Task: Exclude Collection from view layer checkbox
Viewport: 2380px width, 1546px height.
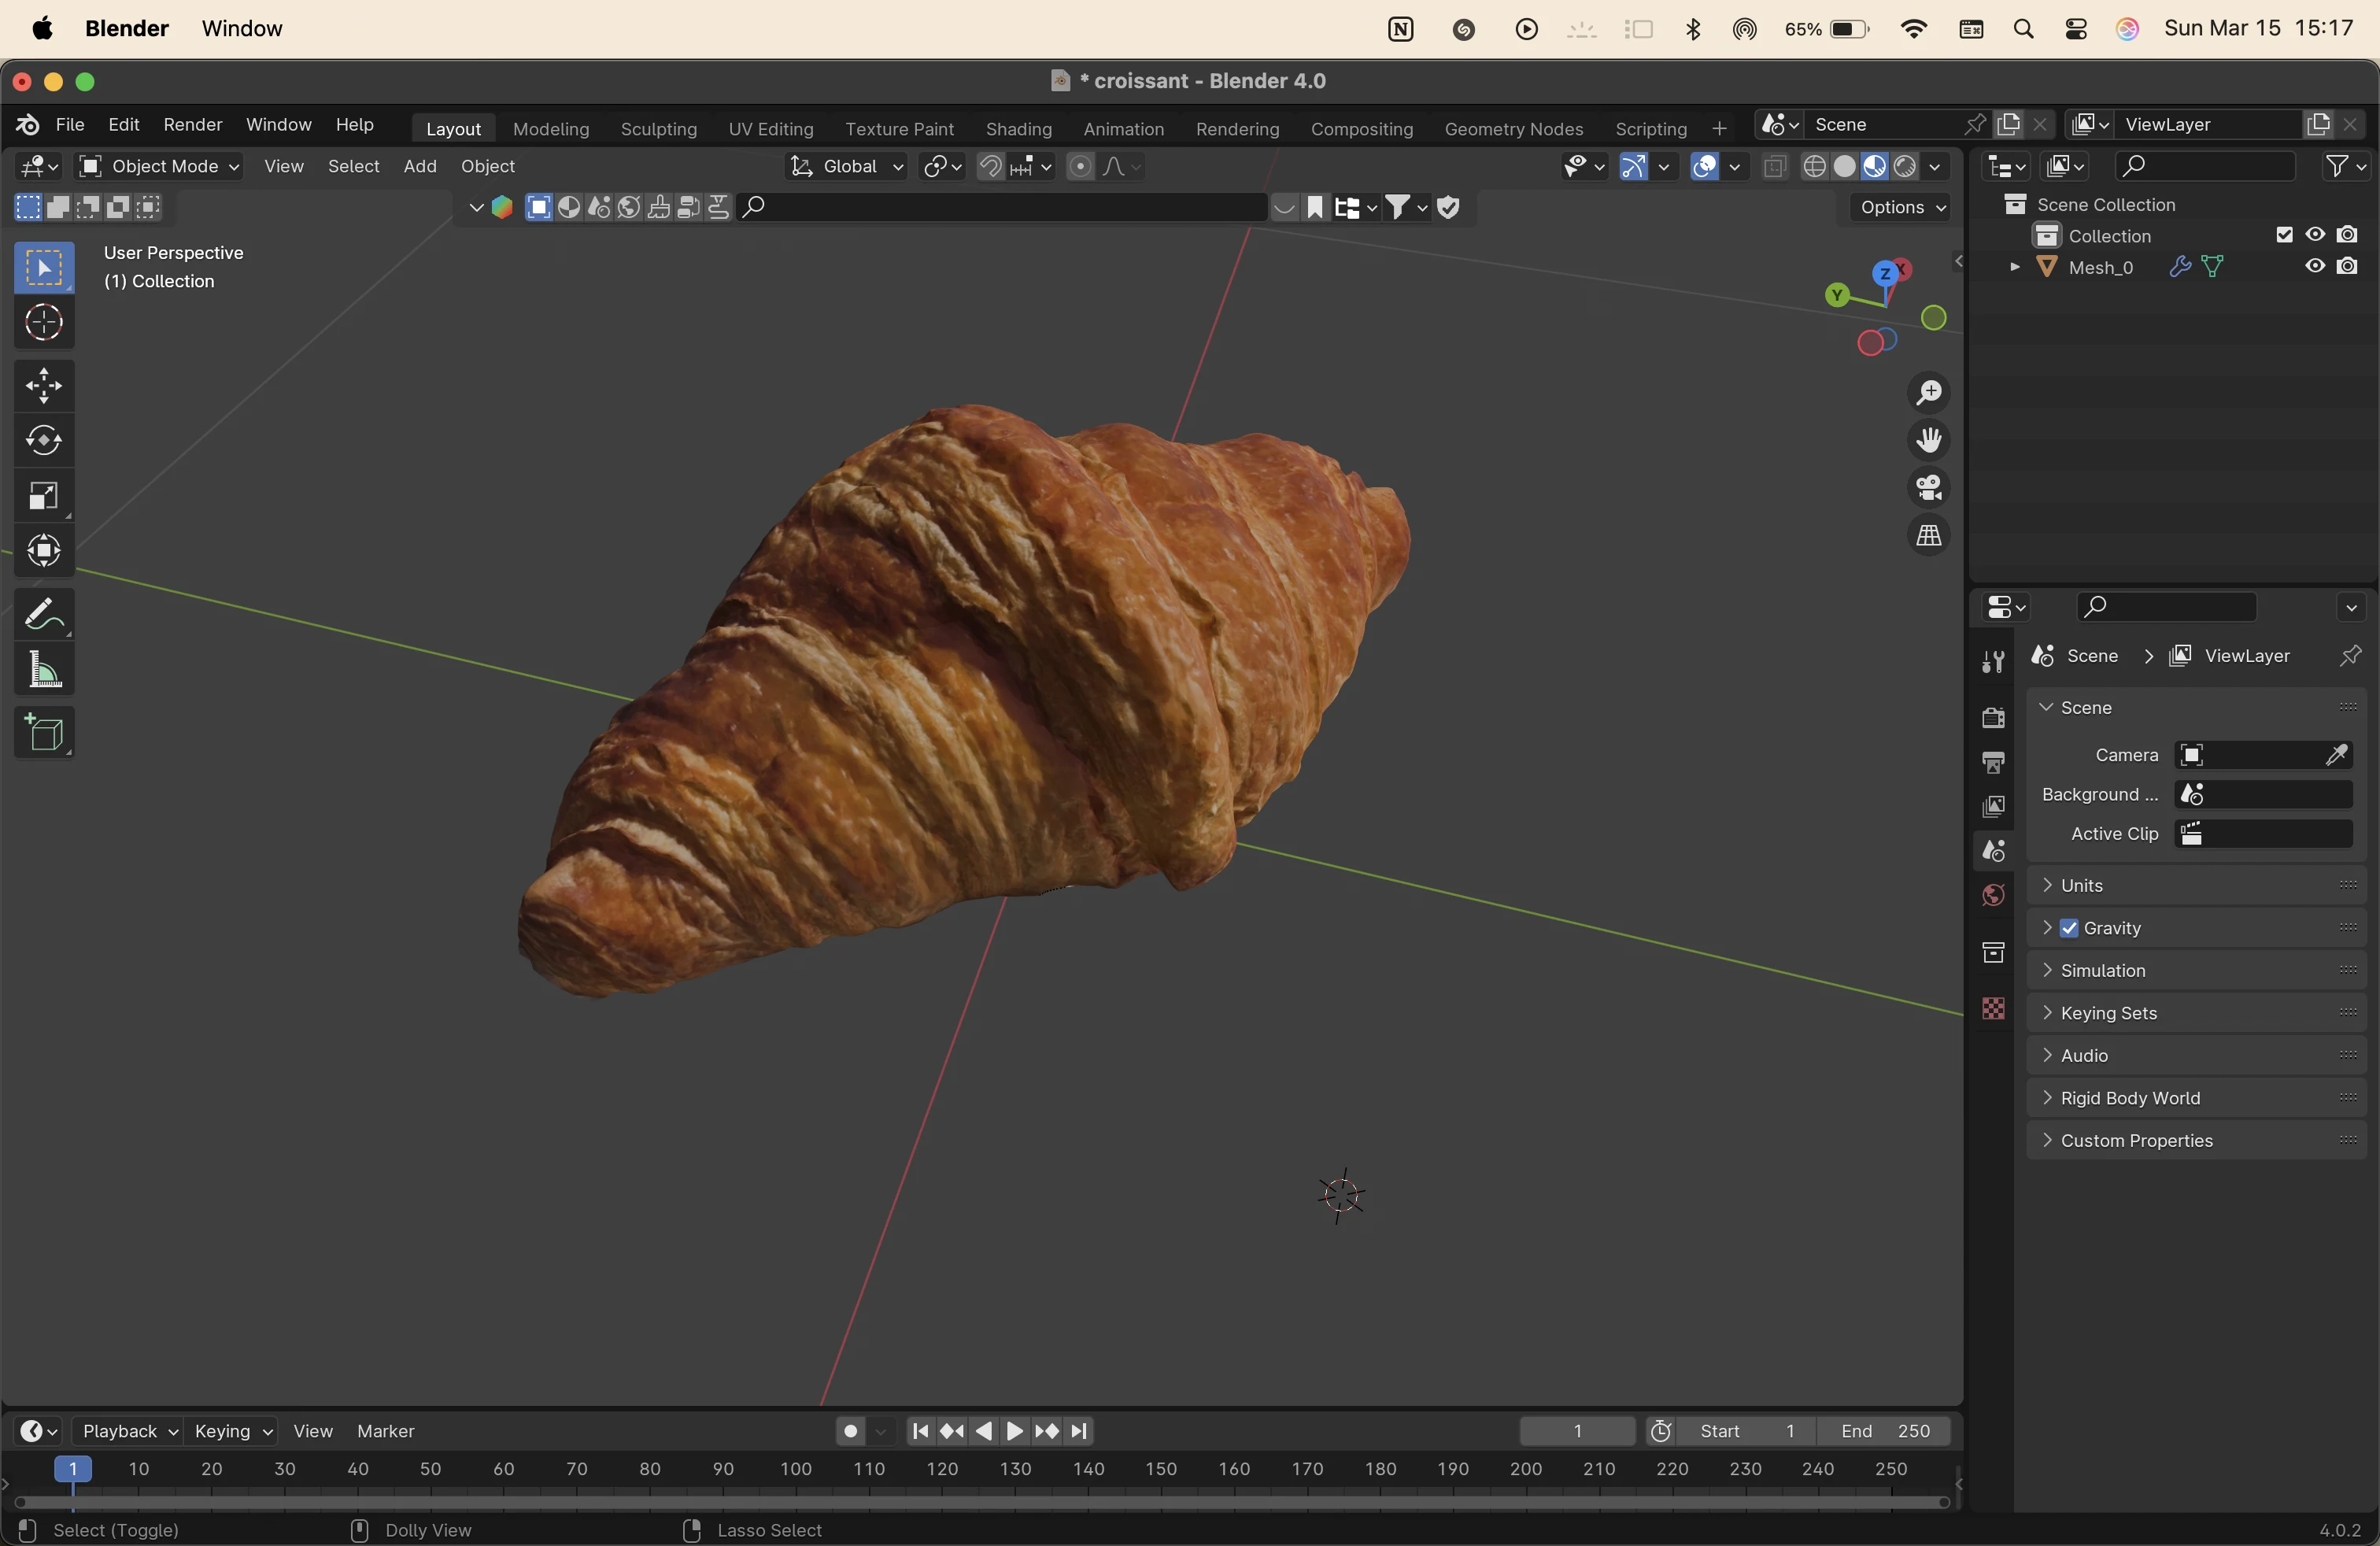Action: 2284,235
